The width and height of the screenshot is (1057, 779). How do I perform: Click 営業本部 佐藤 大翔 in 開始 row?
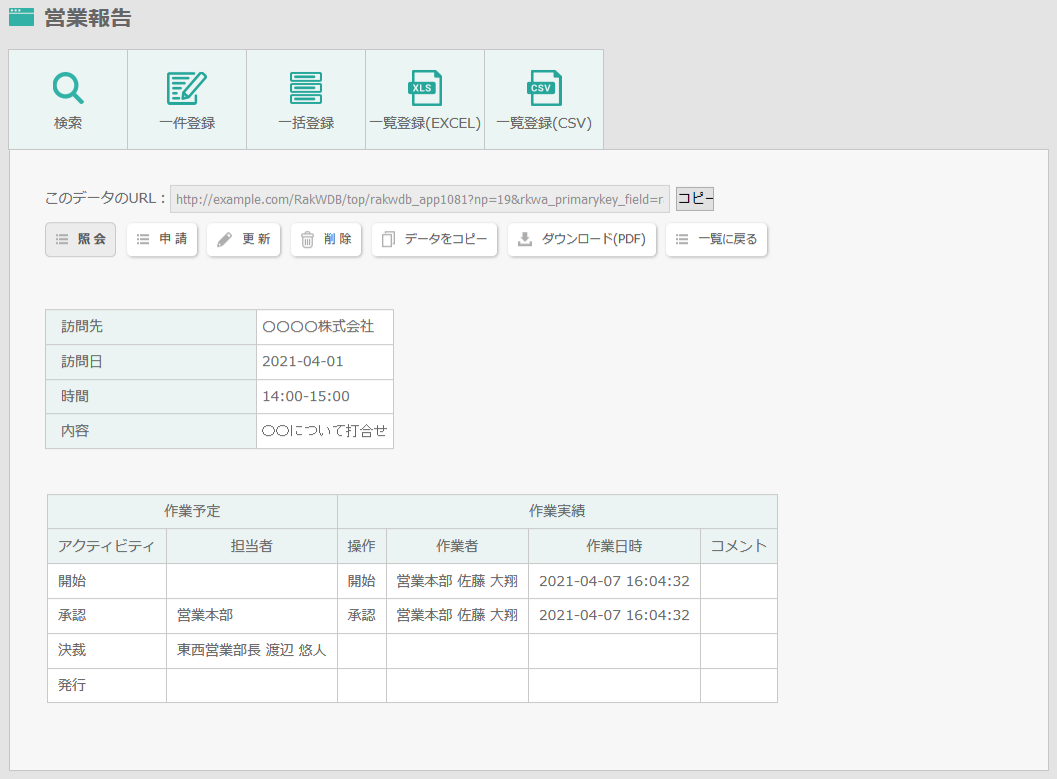click(x=457, y=581)
